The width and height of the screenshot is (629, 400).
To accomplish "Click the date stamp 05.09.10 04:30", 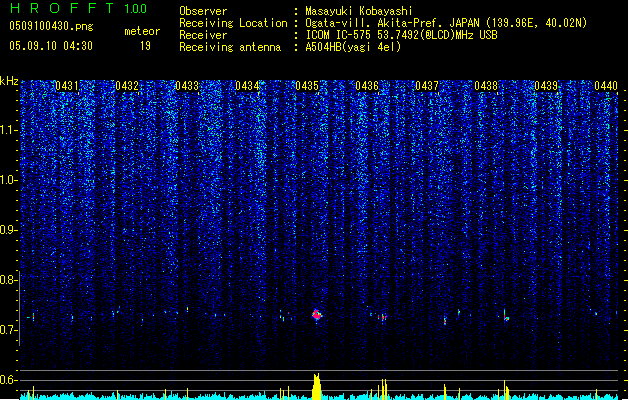I will tap(51, 46).
